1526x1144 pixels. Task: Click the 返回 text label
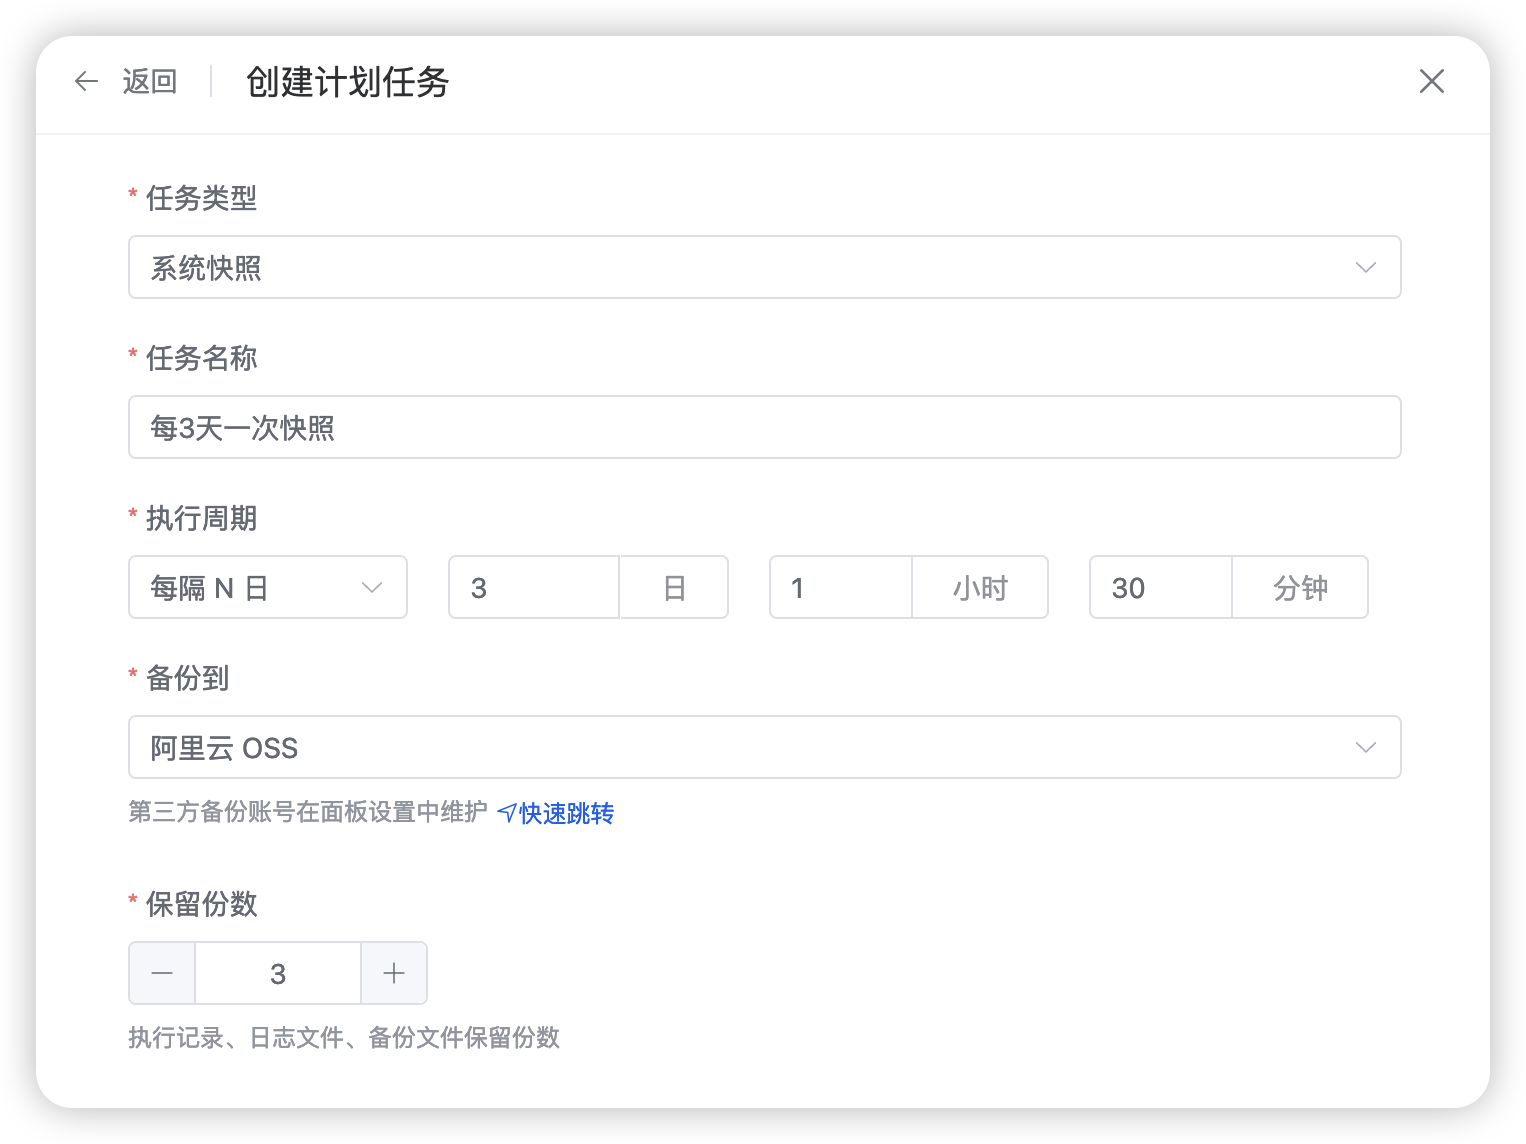150,82
